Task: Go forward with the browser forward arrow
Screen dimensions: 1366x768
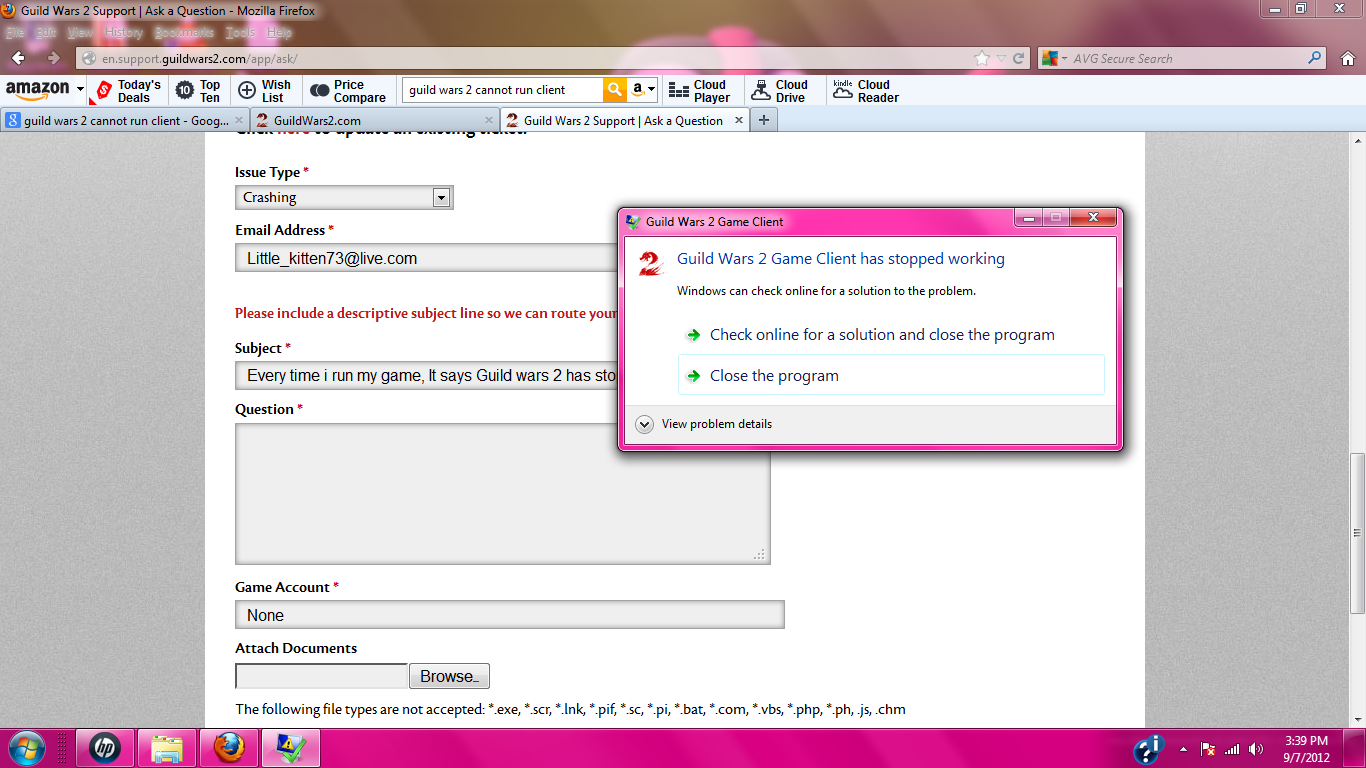Action: [53, 58]
